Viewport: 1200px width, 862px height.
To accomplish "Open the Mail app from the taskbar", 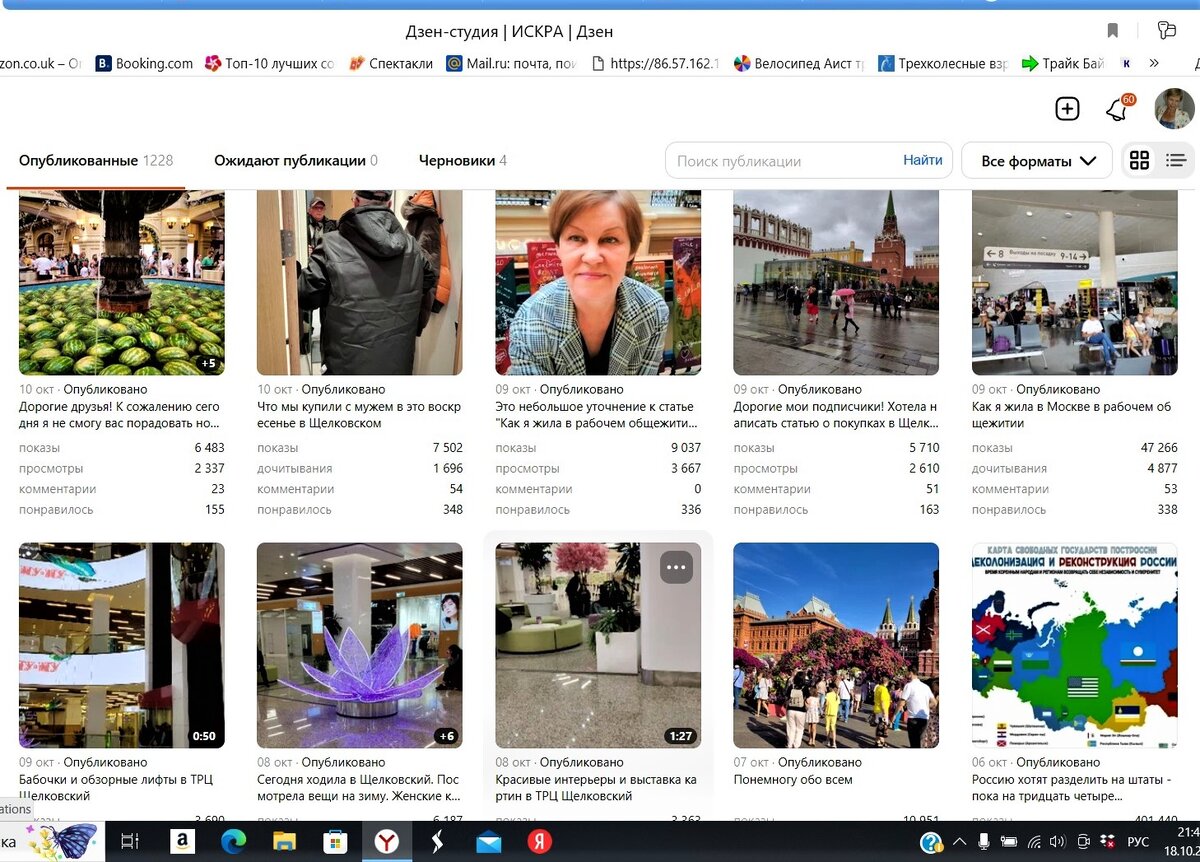I will (489, 842).
